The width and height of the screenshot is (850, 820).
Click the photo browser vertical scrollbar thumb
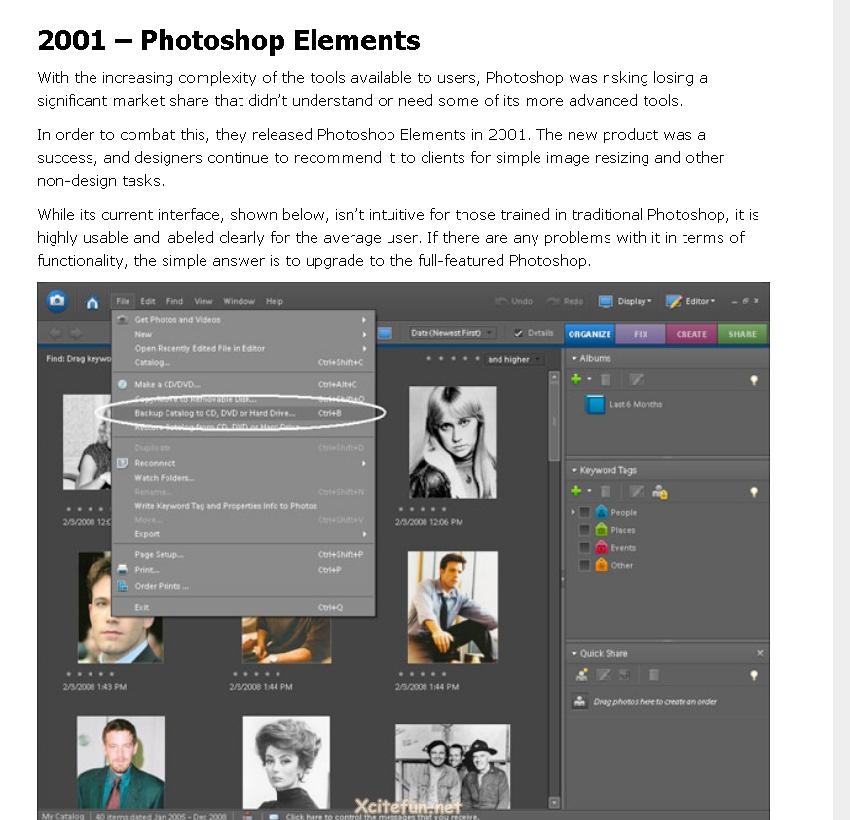(x=554, y=423)
